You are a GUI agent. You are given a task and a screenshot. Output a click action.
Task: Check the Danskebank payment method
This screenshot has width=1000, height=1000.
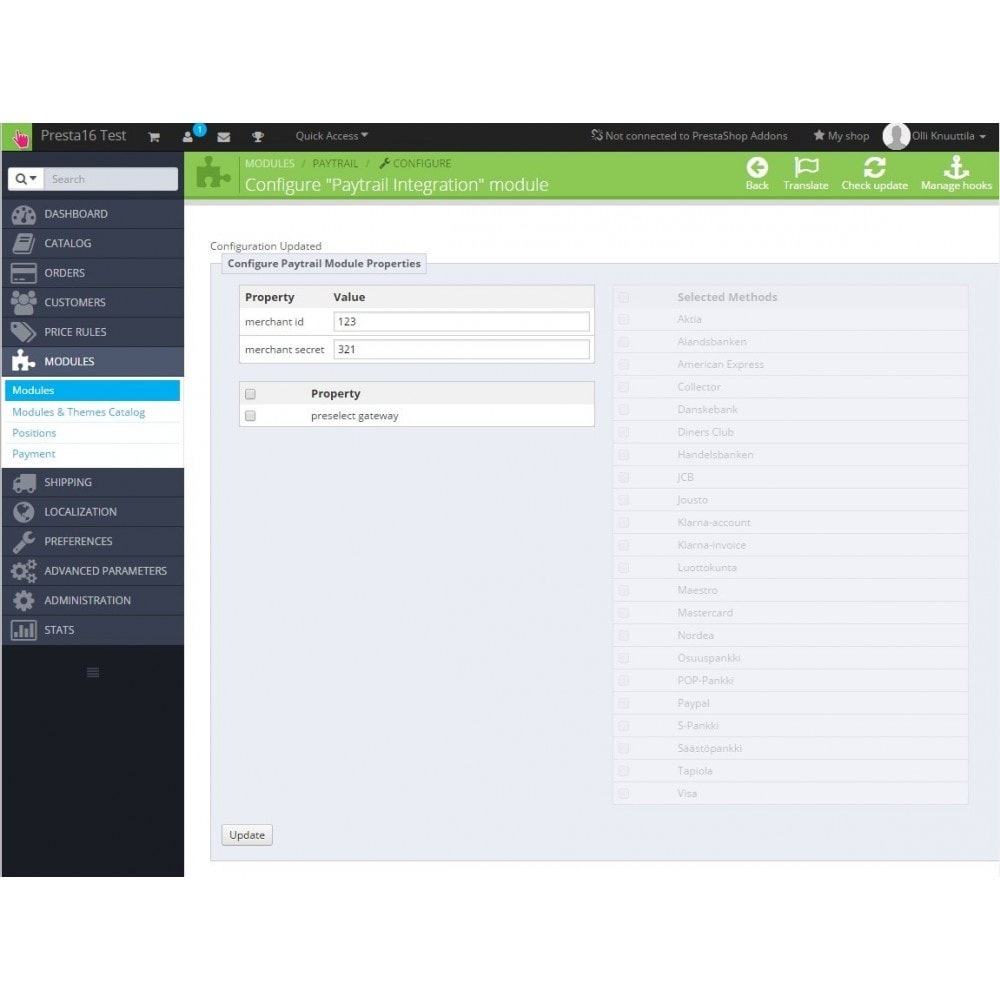(624, 410)
